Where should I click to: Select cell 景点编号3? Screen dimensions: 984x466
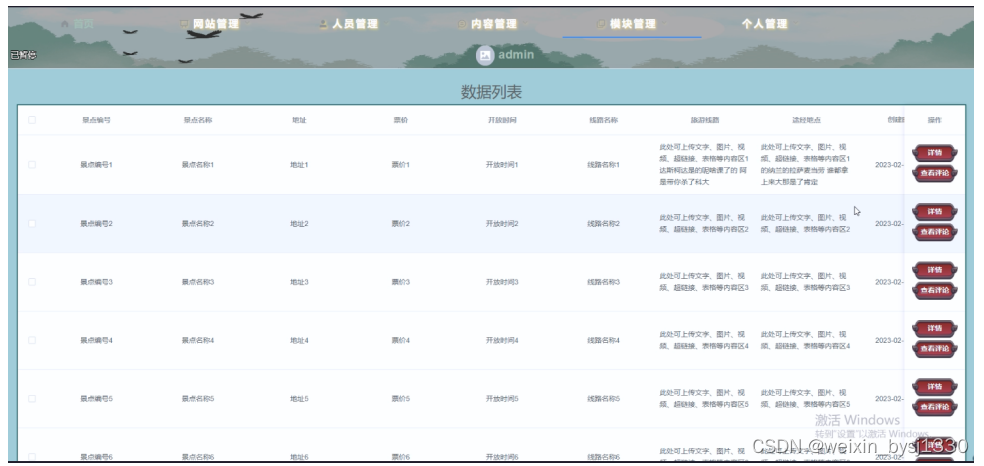pos(96,282)
